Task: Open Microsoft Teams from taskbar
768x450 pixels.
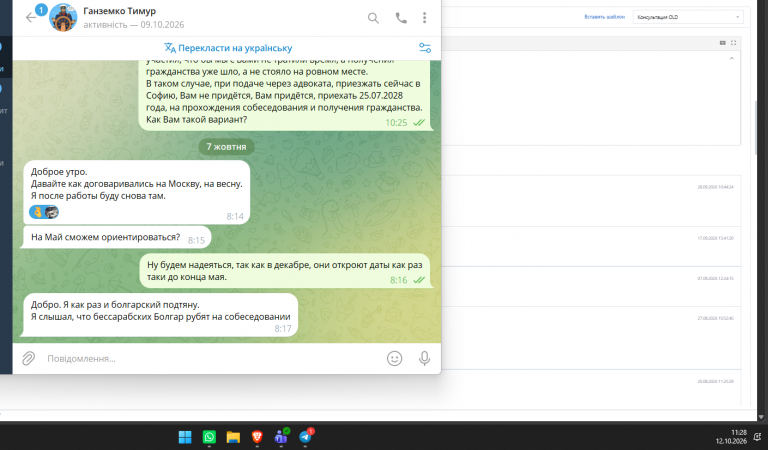Action: pos(281,437)
